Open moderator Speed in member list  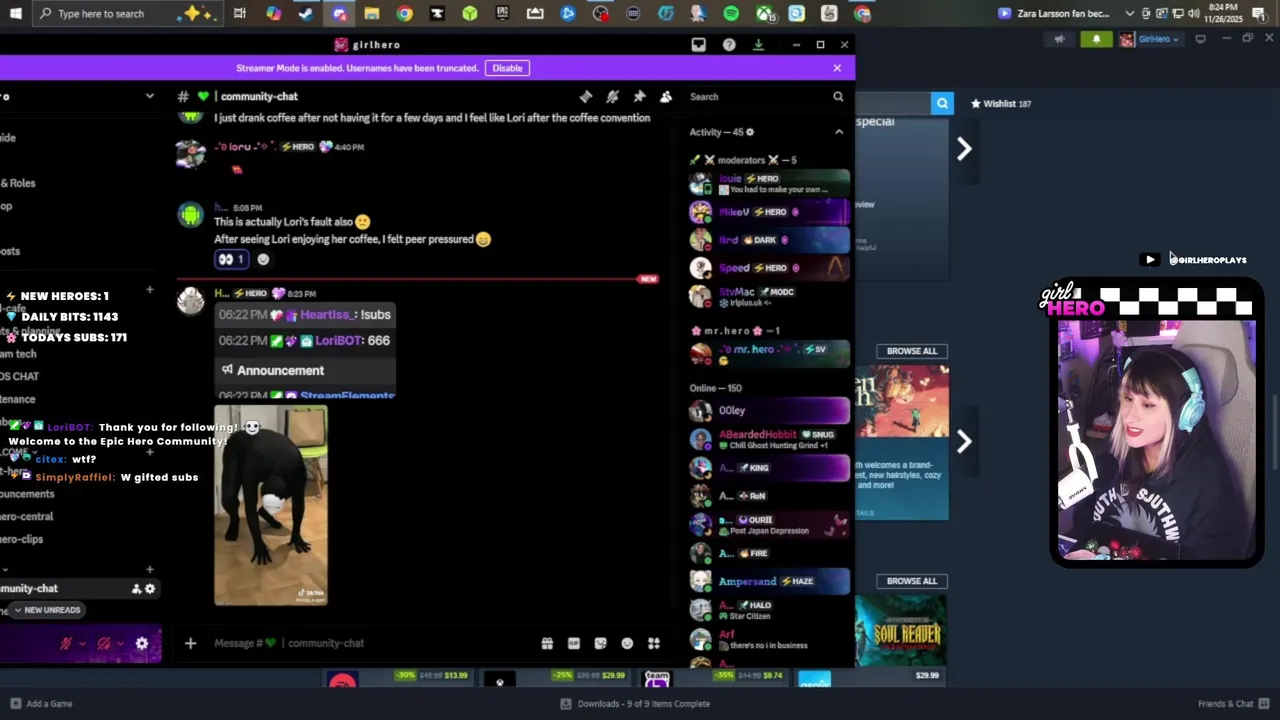pyautogui.click(x=769, y=268)
